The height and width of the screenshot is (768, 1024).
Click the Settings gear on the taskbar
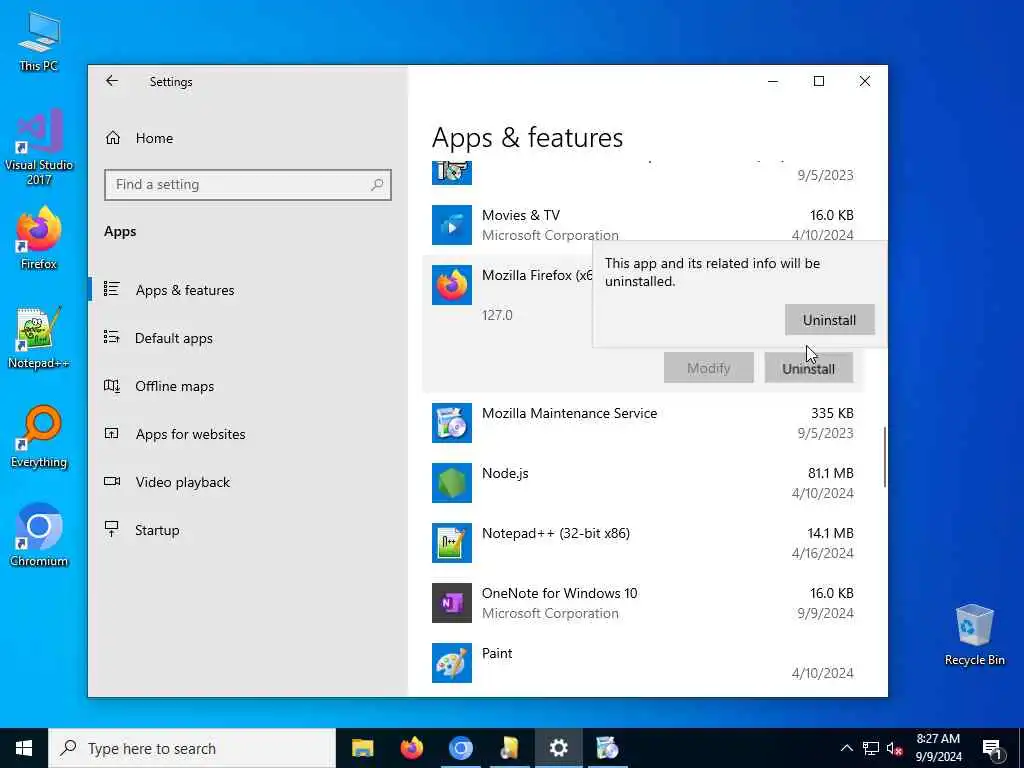point(558,748)
